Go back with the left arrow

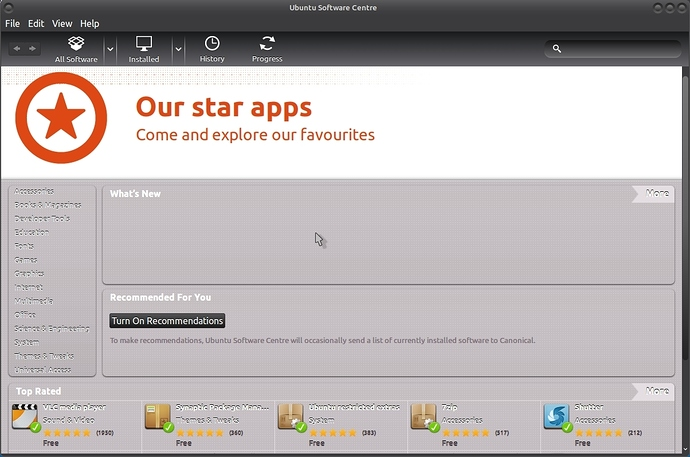click(x=17, y=48)
